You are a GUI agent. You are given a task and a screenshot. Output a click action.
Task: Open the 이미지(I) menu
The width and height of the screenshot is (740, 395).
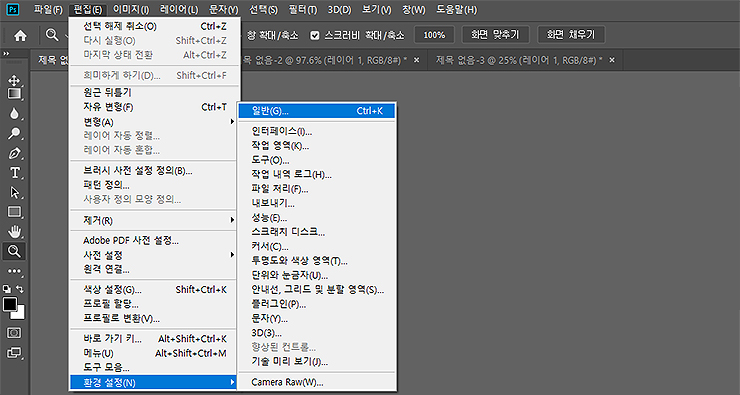(x=131, y=9)
